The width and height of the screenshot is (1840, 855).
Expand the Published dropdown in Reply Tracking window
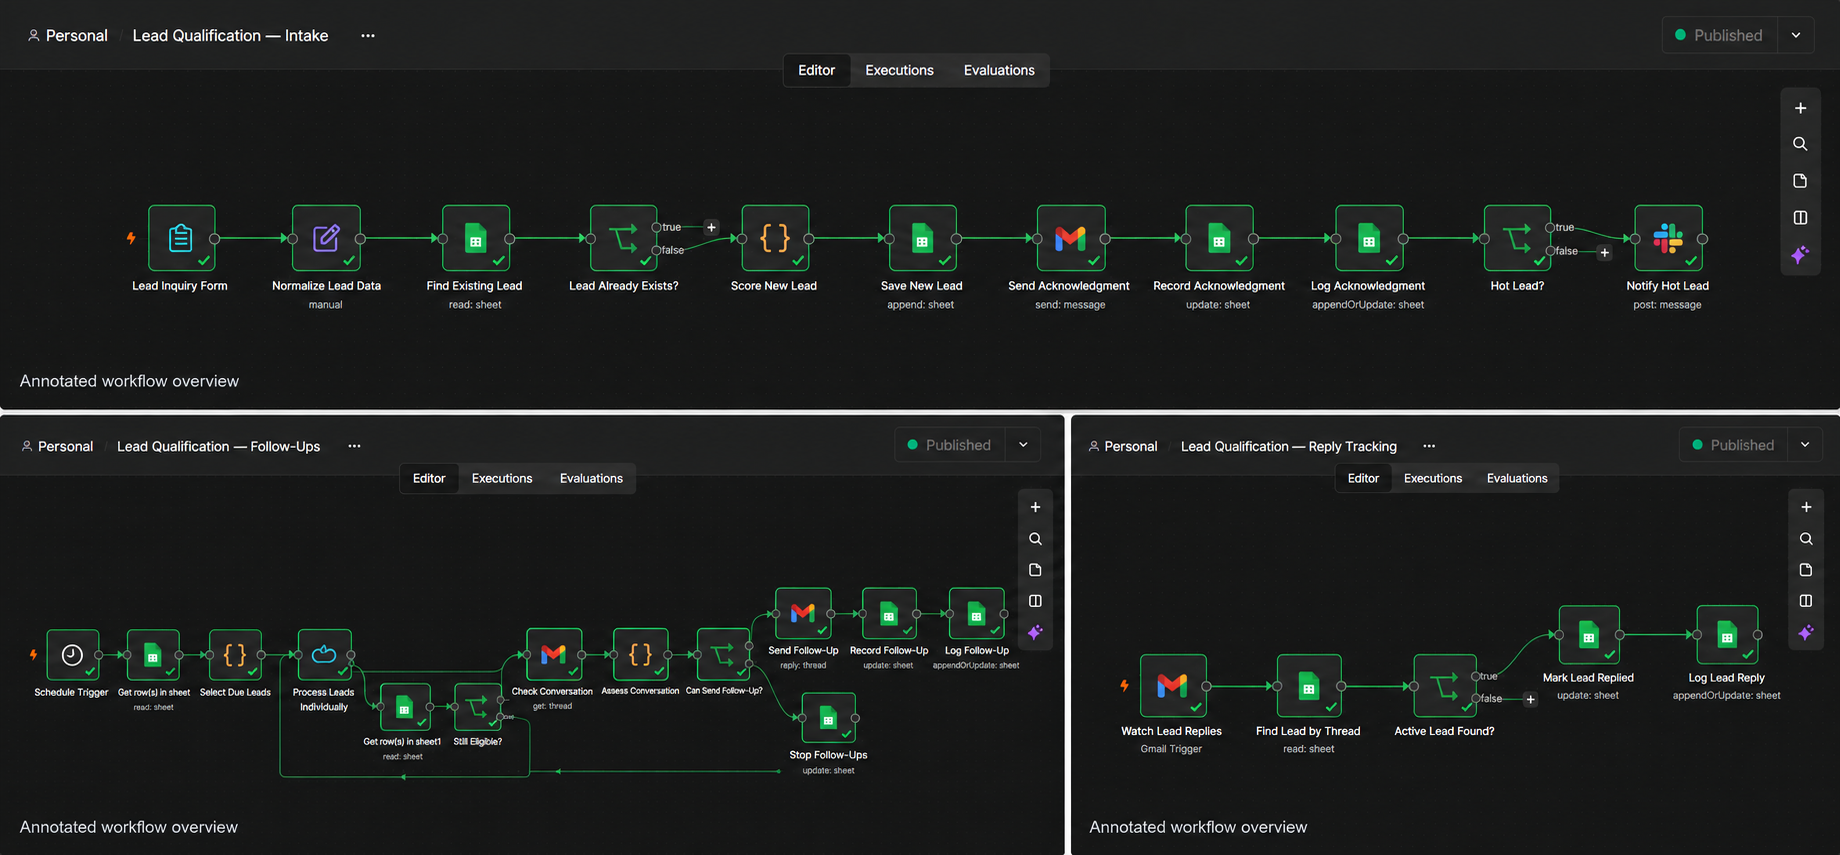coord(1805,445)
